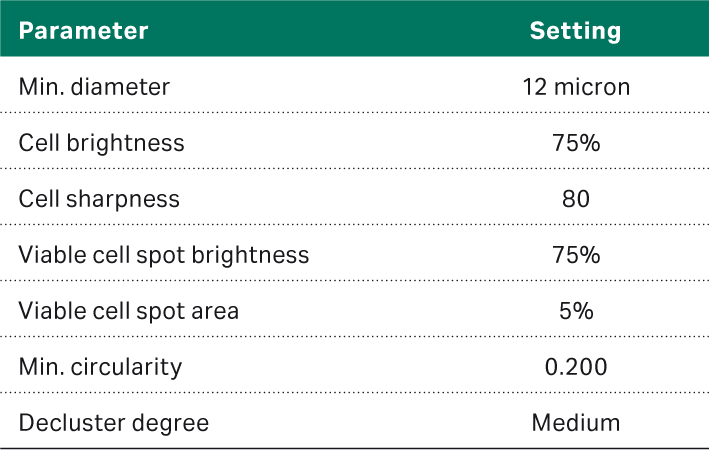Screen dimensions: 709x450
Task: Click the 75% value for viable spot brightness
Action: click(x=576, y=255)
